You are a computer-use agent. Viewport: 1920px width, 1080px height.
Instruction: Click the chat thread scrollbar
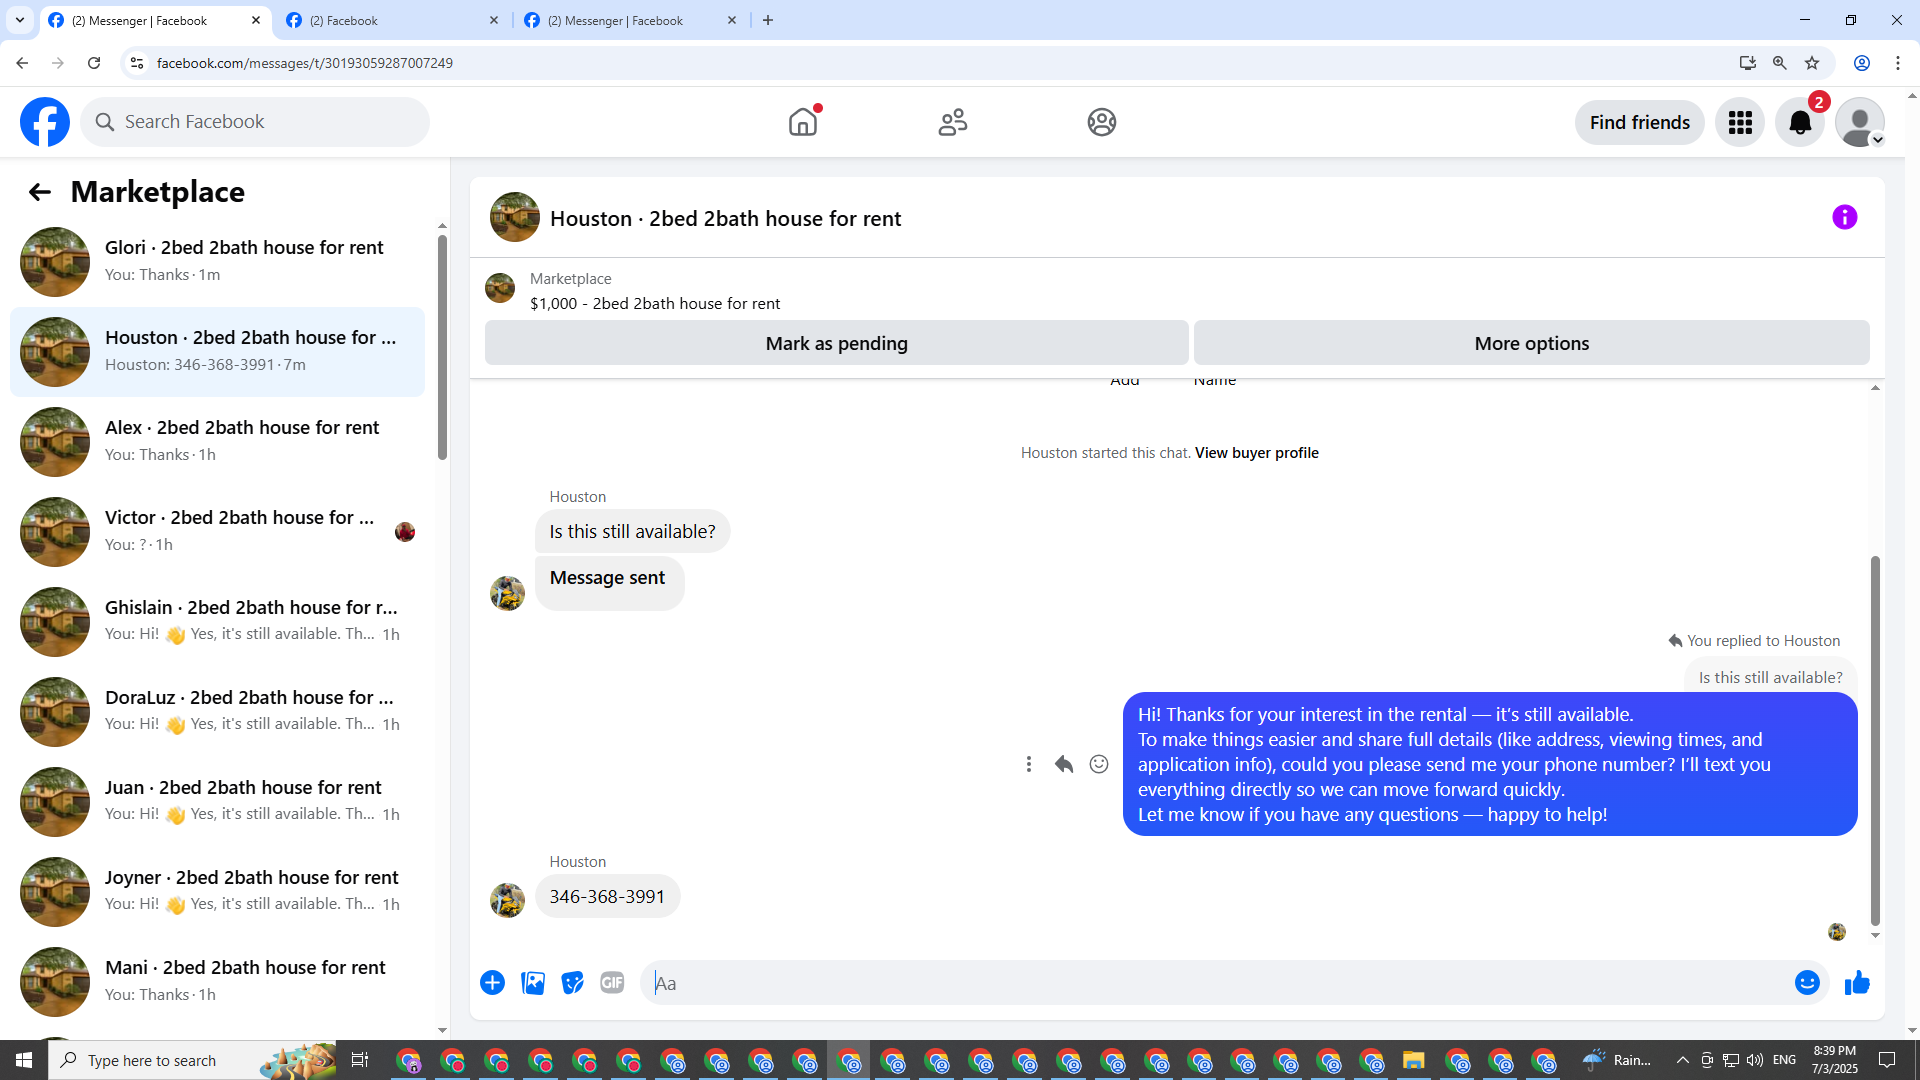click(x=1875, y=740)
